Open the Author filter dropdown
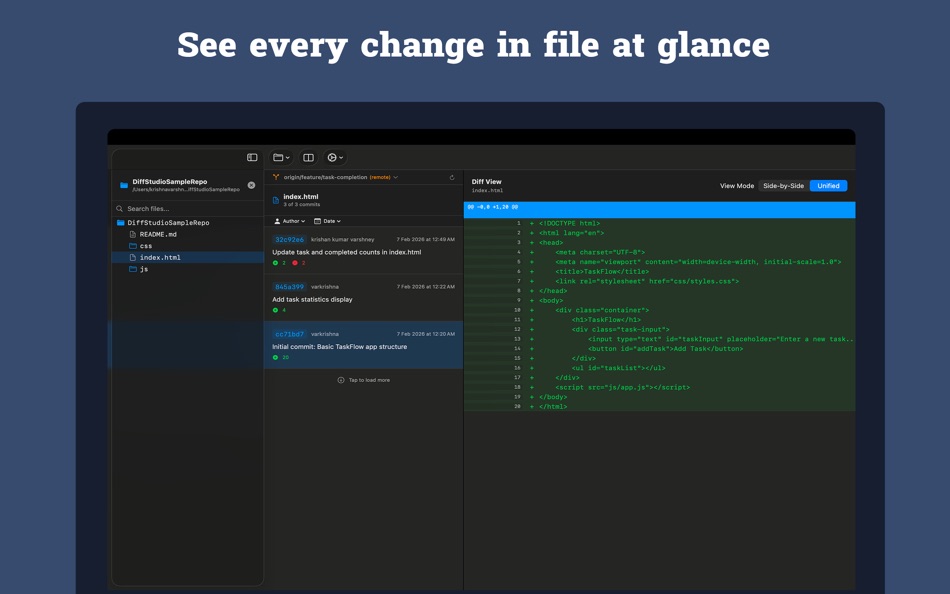Image resolution: width=950 pixels, height=594 pixels. point(289,220)
